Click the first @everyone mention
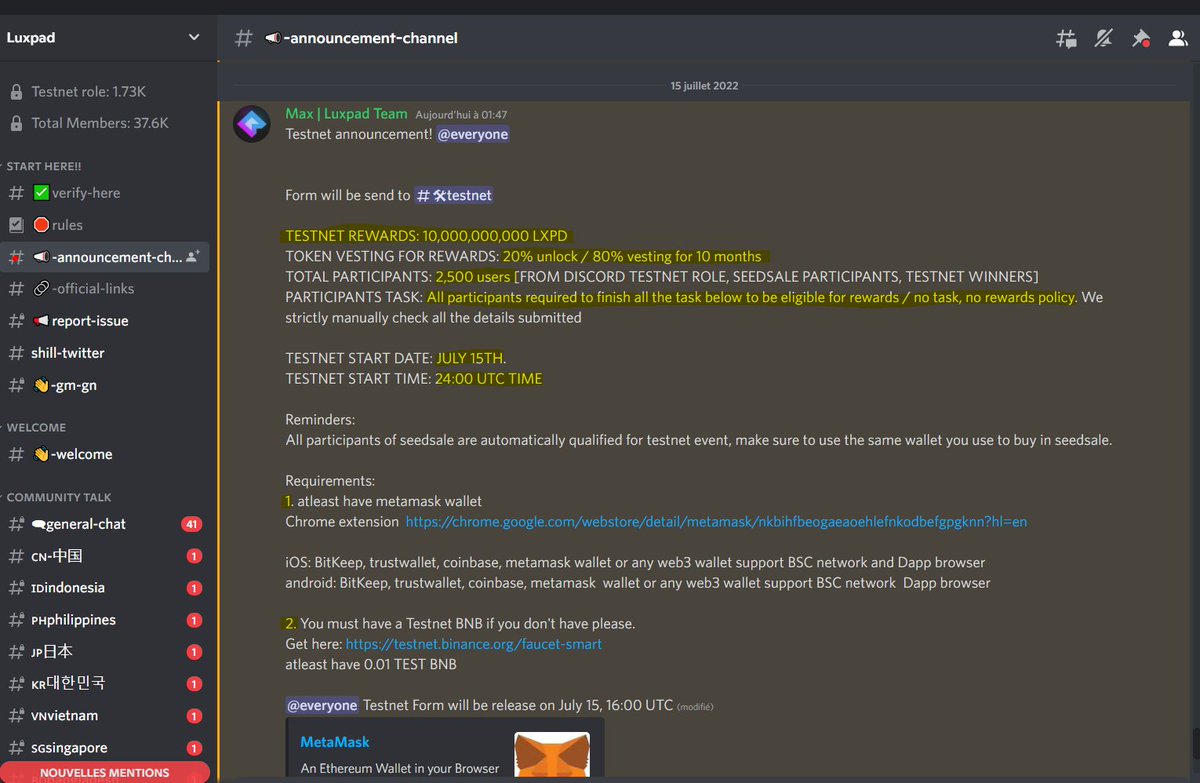Viewport: 1200px width, 783px height. [473, 134]
